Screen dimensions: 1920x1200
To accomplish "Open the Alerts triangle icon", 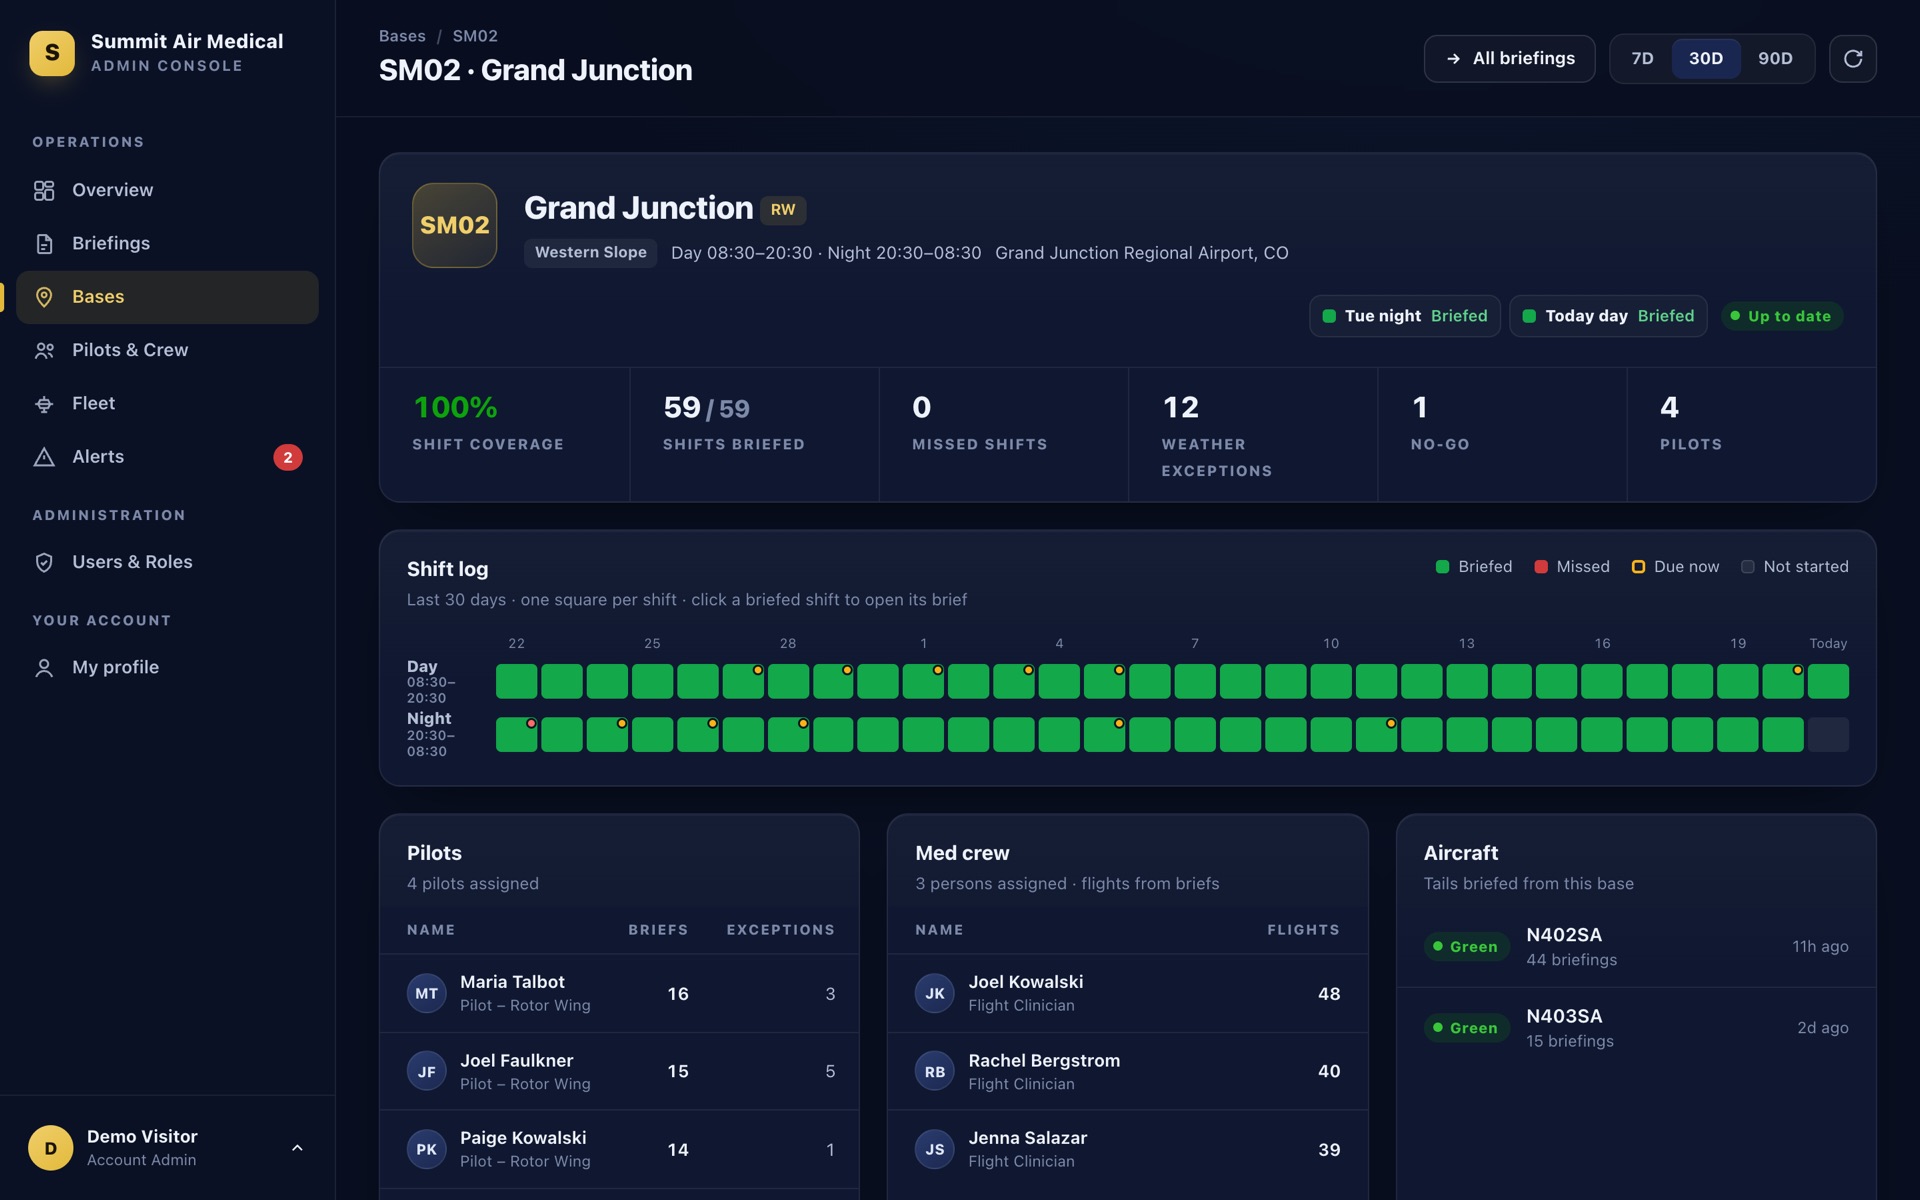I will (x=44, y=457).
